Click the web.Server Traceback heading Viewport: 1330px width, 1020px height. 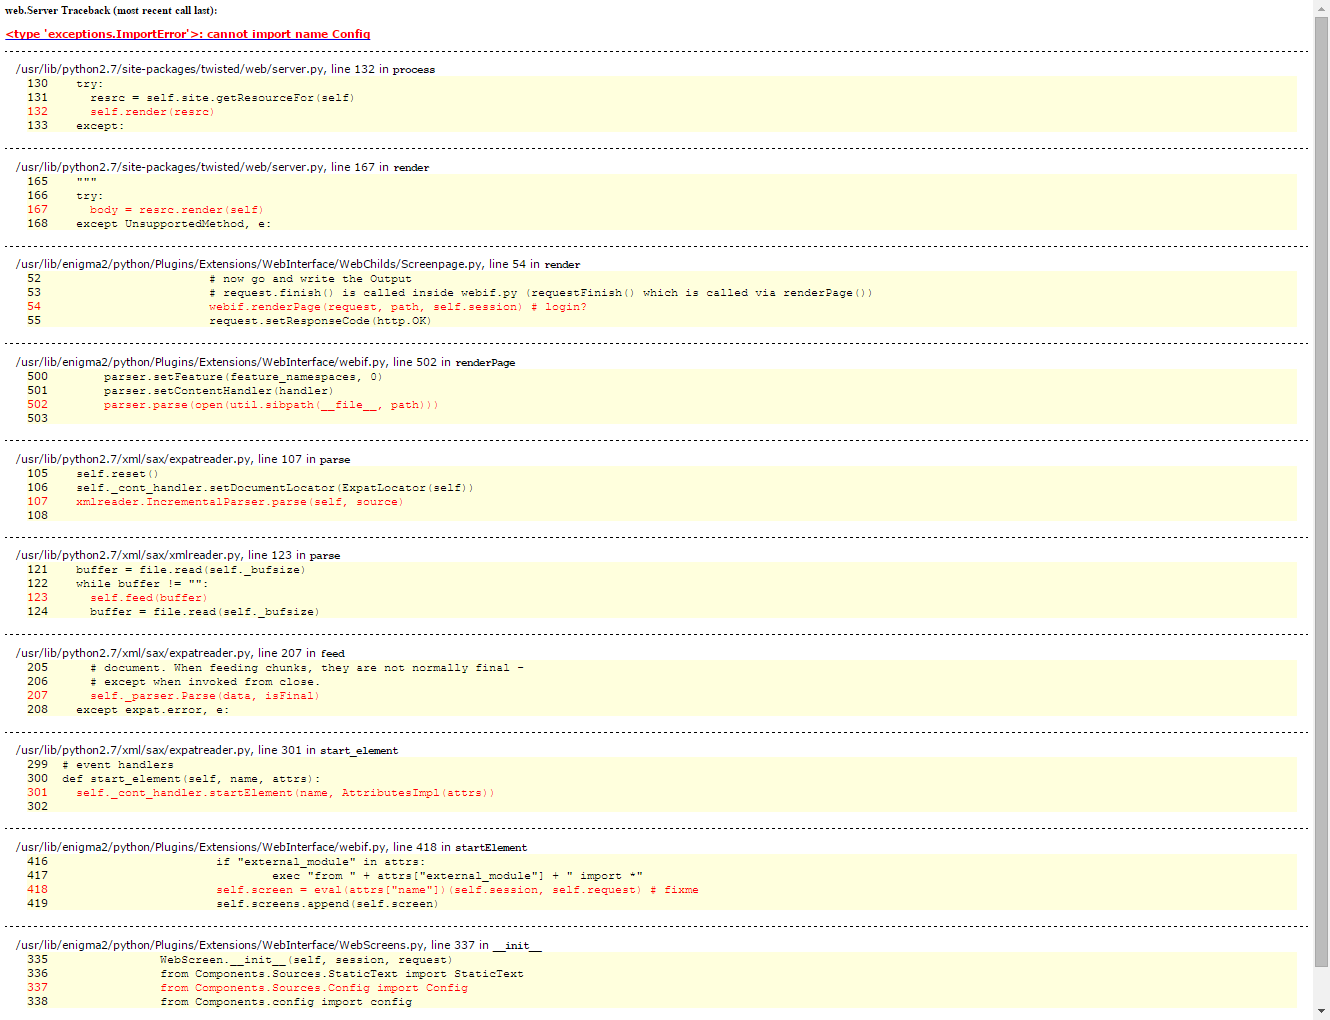coord(111,11)
